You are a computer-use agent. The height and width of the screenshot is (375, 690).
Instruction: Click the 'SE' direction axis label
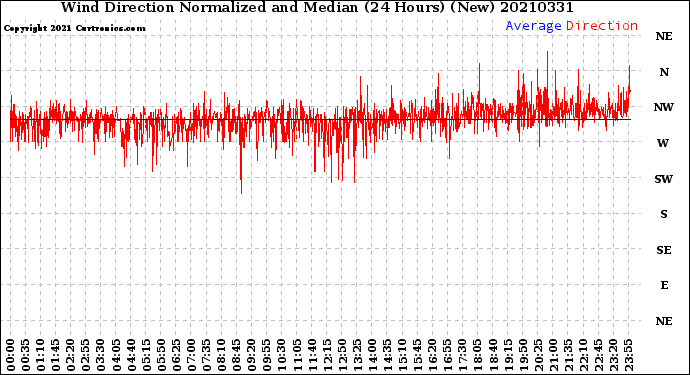[x=664, y=250]
